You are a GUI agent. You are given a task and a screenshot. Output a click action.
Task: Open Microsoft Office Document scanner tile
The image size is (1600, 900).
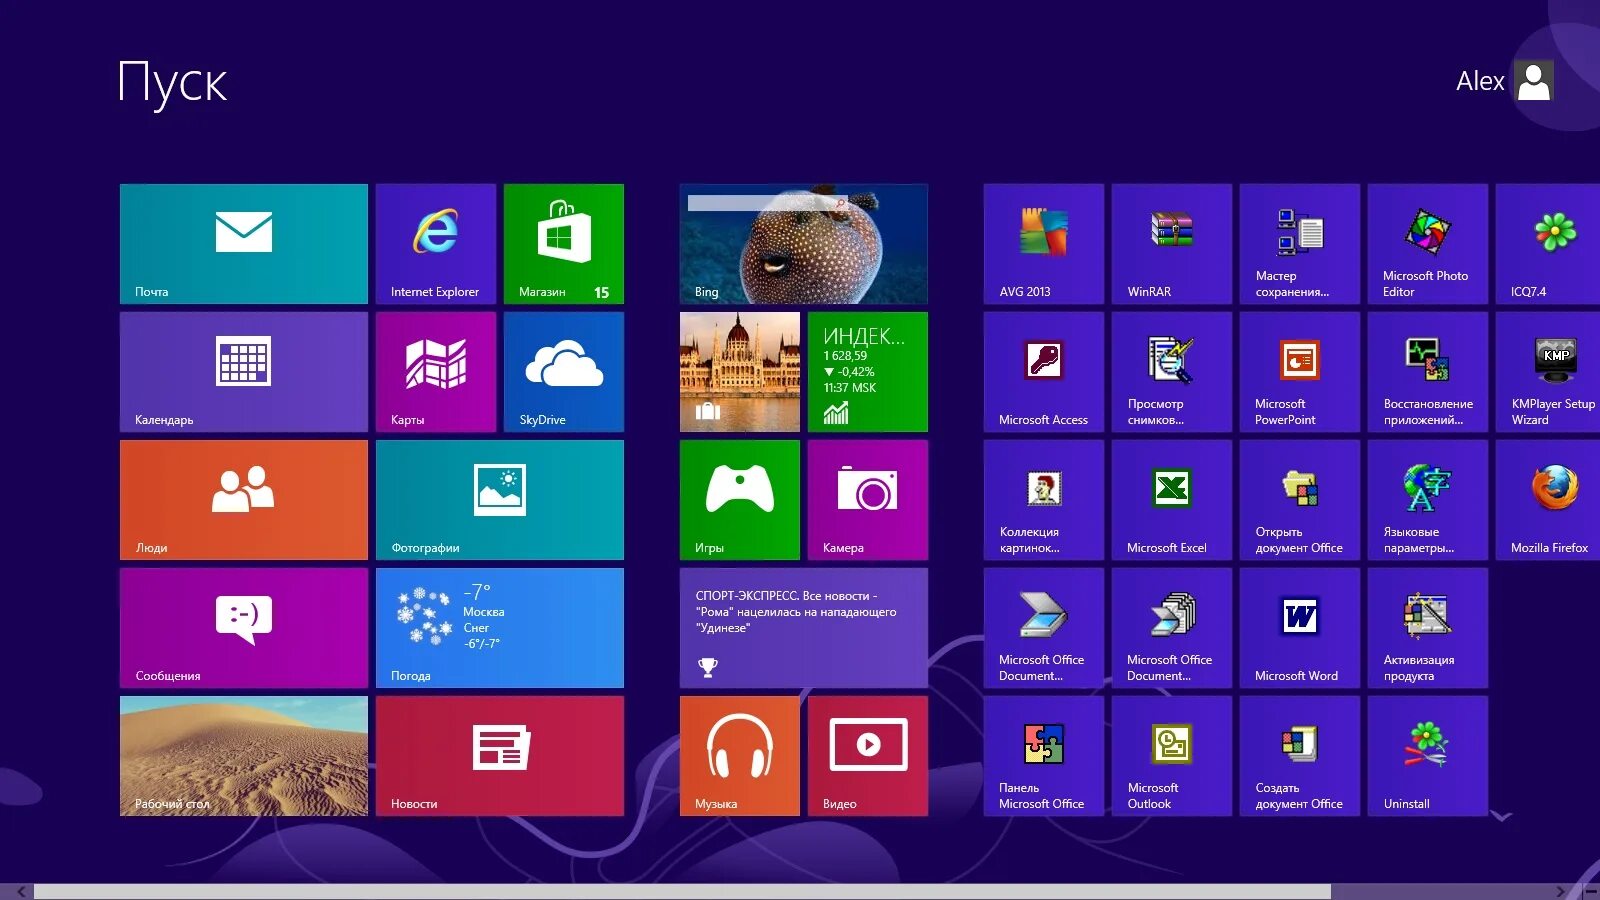(1044, 628)
